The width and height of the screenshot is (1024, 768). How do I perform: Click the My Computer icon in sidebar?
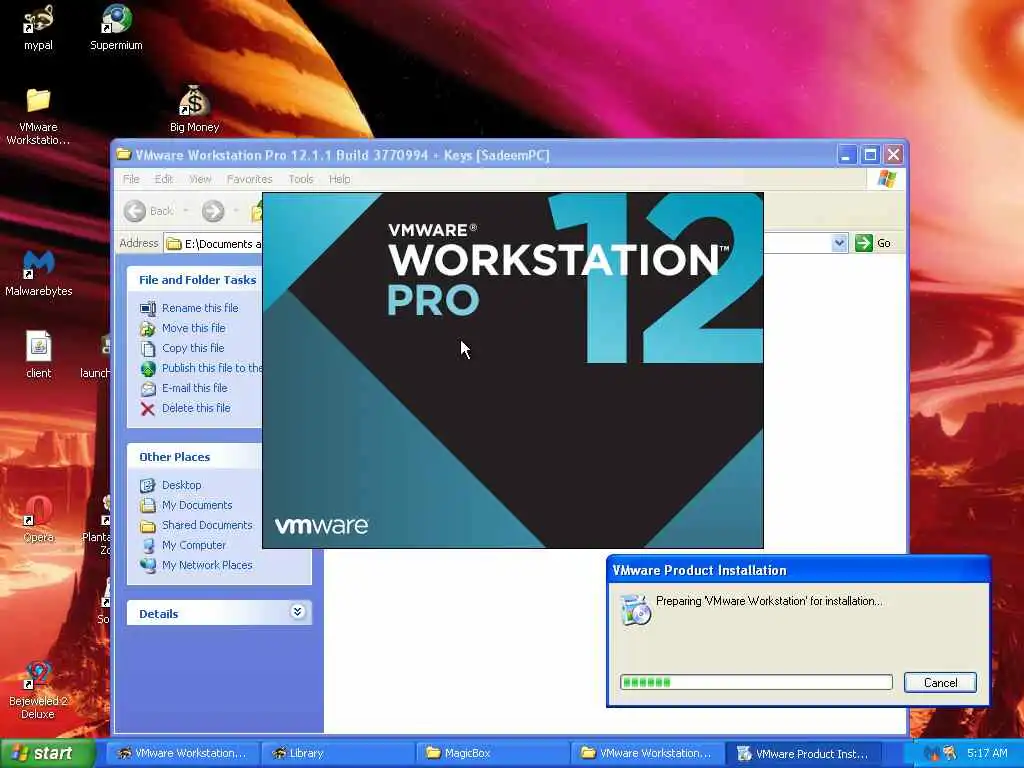click(148, 545)
